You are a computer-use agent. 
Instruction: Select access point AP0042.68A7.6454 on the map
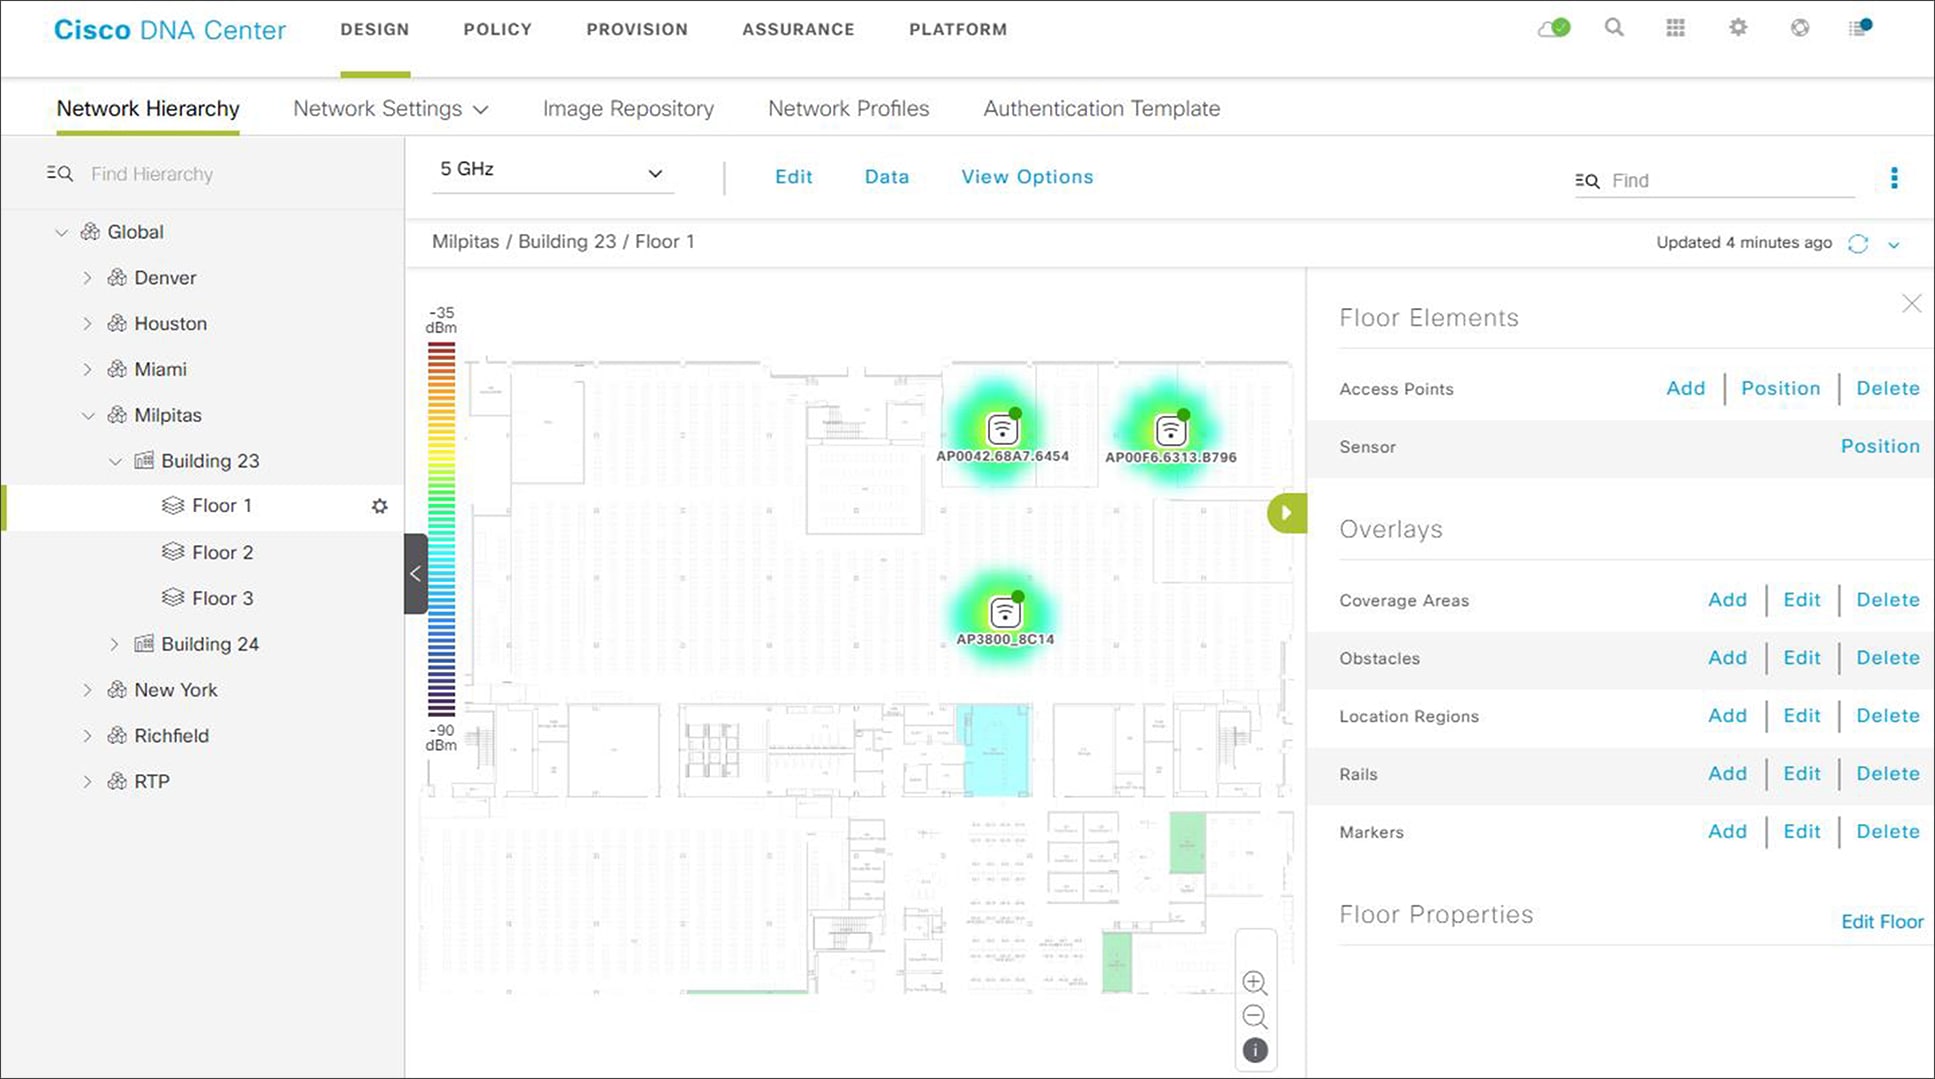click(x=1002, y=430)
